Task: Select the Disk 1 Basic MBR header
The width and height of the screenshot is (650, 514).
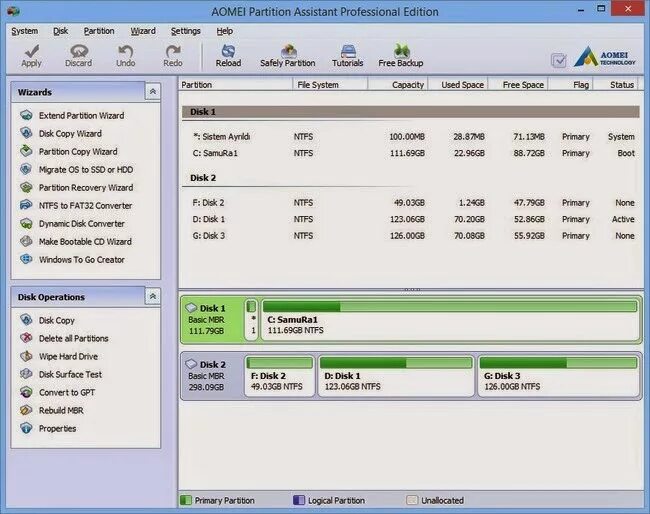Action: pyautogui.click(x=212, y=320)
